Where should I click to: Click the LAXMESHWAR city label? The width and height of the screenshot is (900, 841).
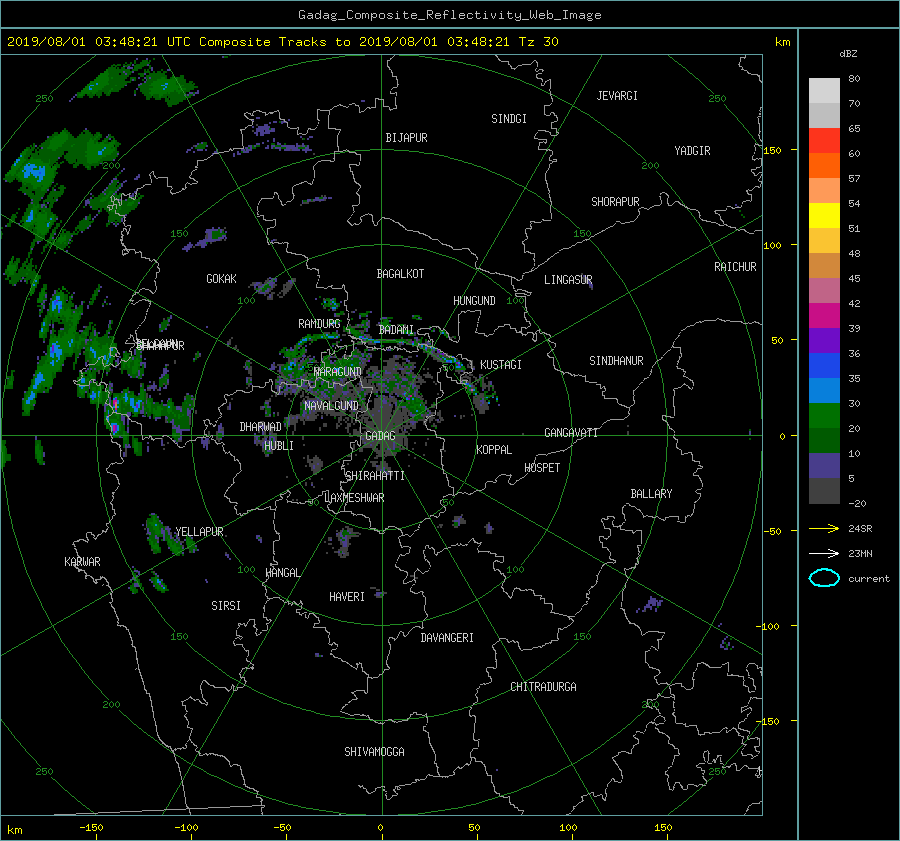pyautogui.click(x=354, y=498)
